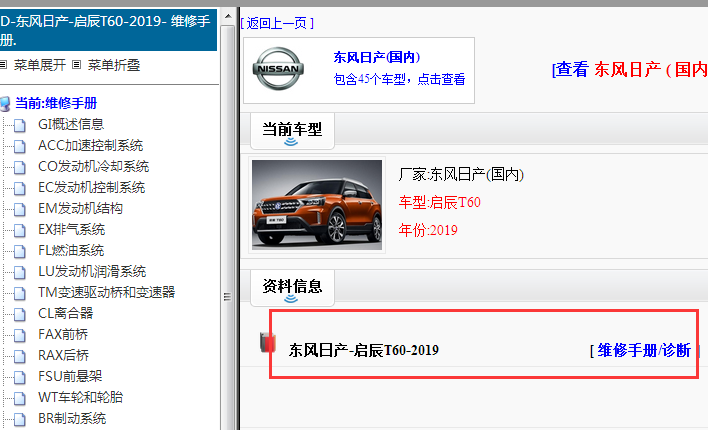Click sidebar scrollbar up arrow
The width and height of the screenshot is (708, 430).
[228, 17]
